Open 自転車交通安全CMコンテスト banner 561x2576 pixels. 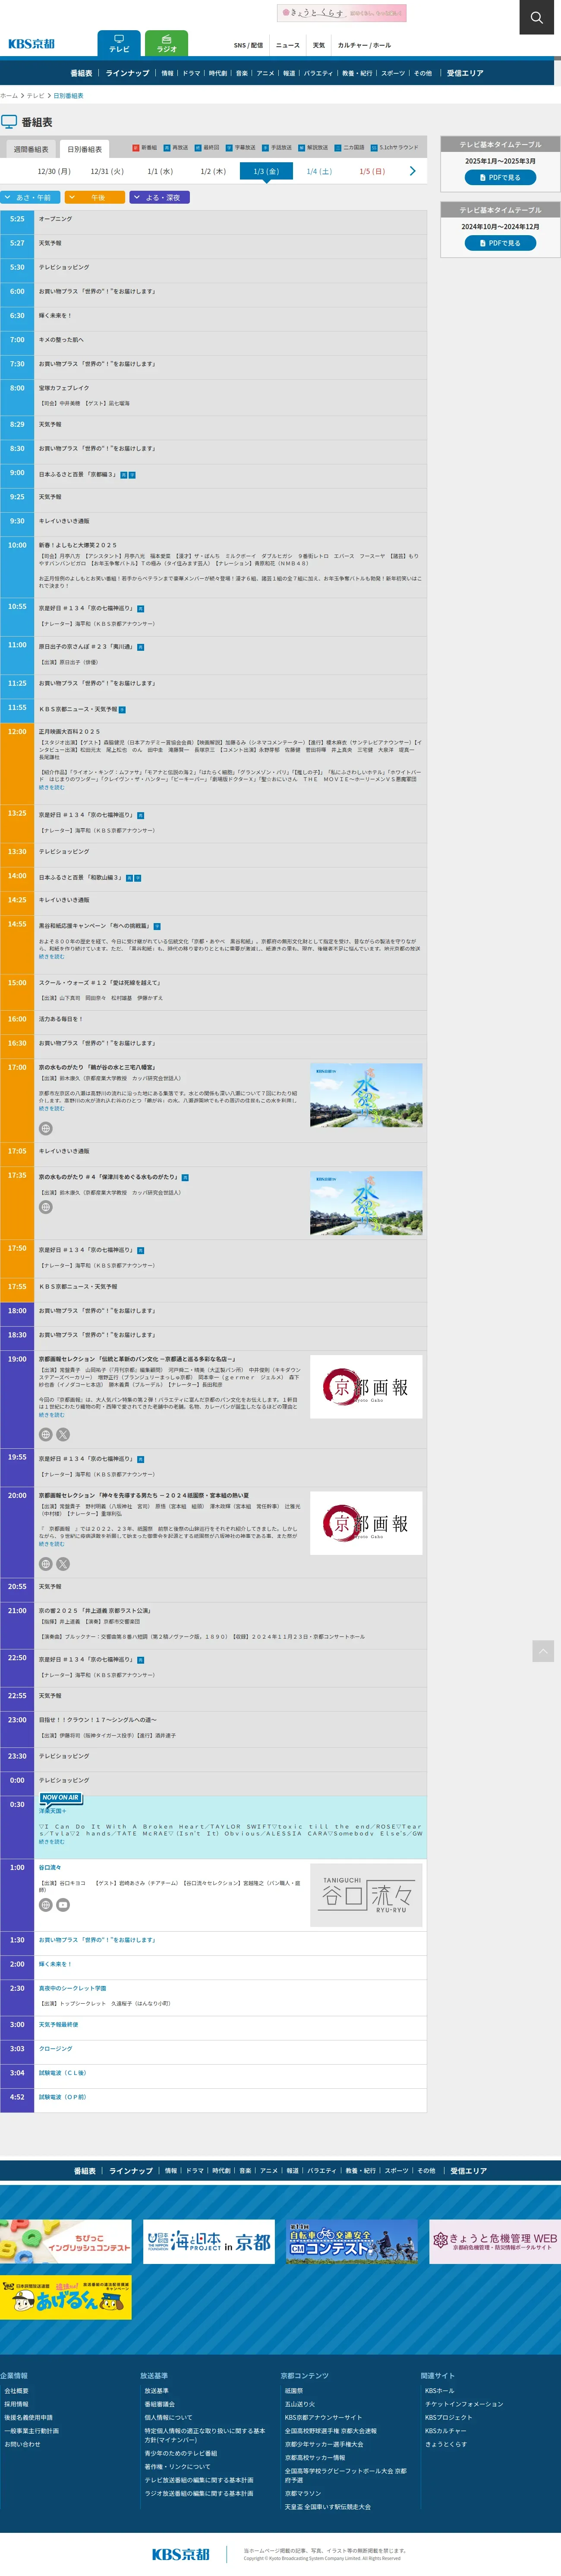(x=352, y=2242)
